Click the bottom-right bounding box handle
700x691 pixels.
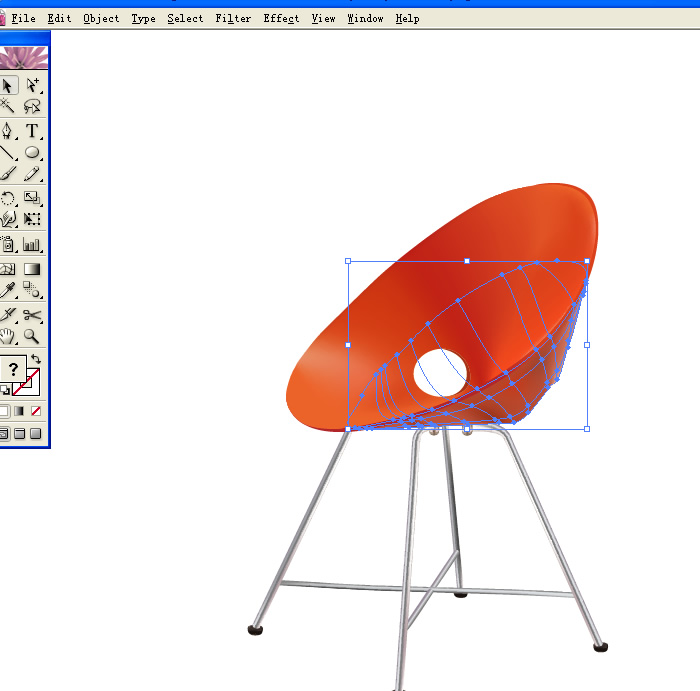coord(587,429)
